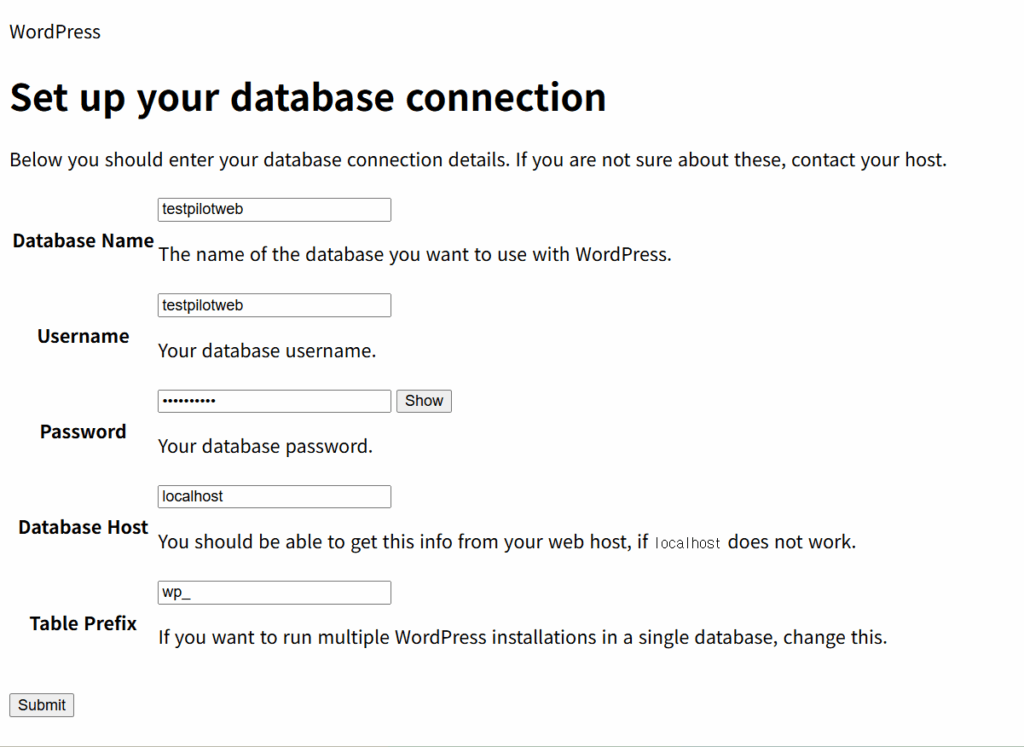Click the multiple WordPress installations help text
Image resolution: width=1024 pixels, height=747 pixels.
point(522,637)
